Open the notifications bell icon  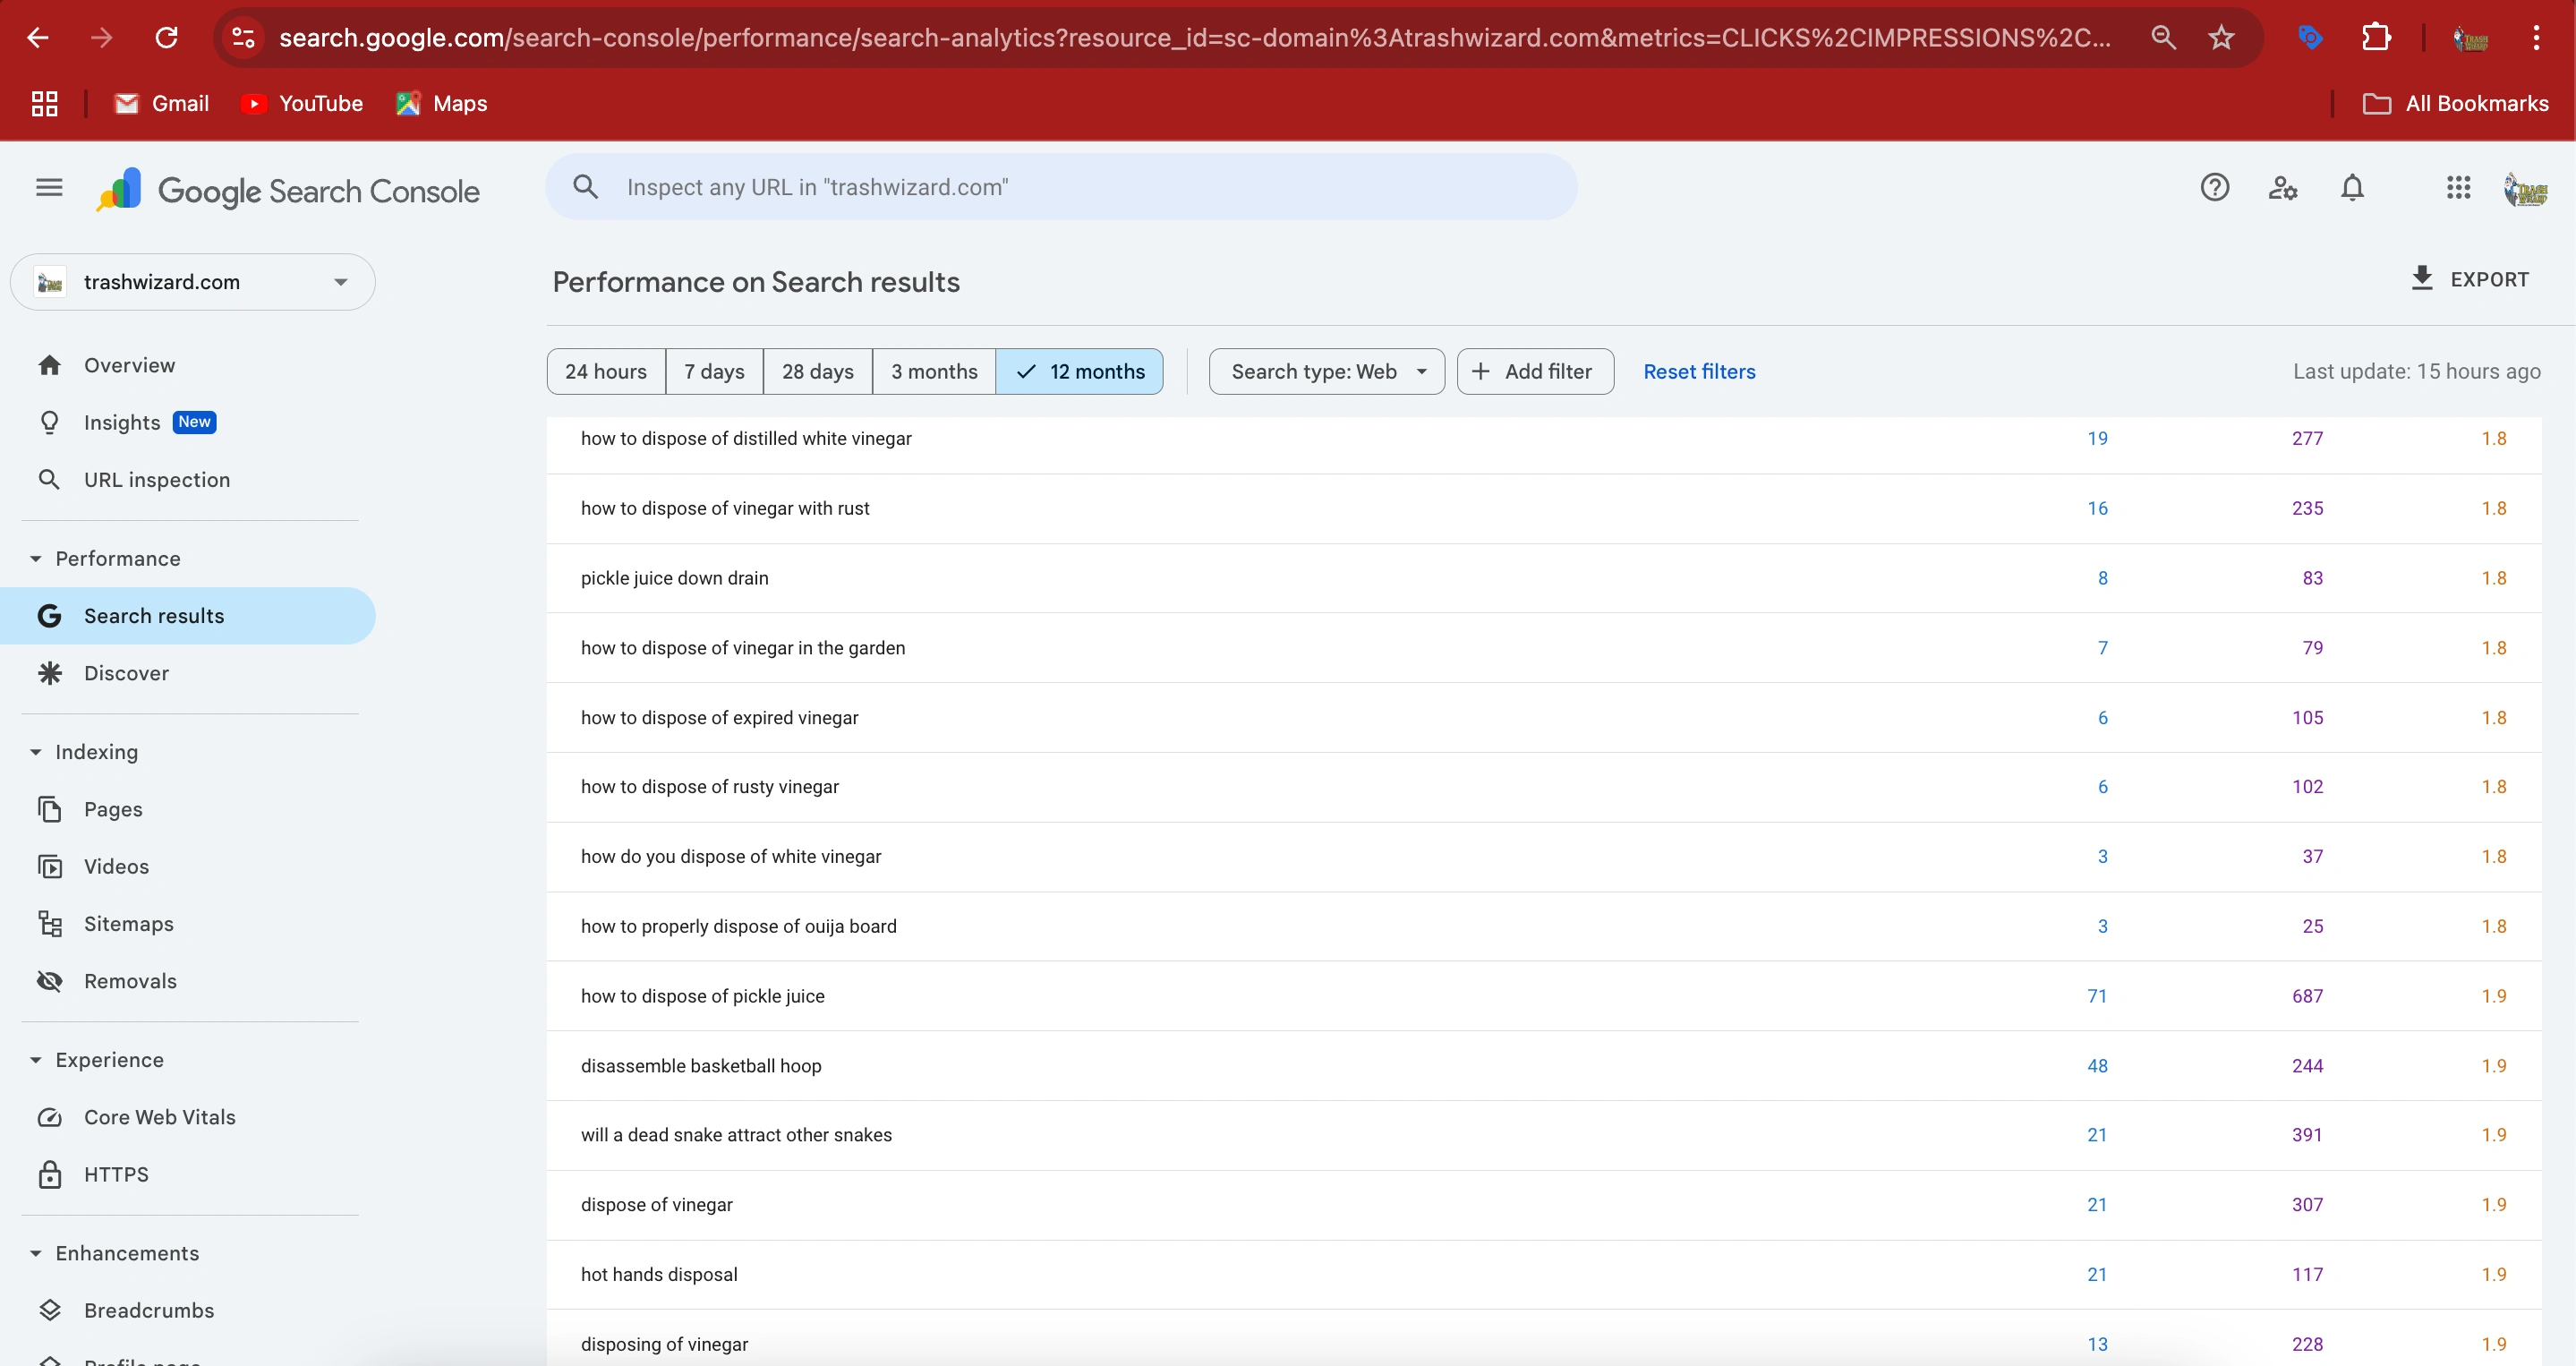point(2352,188)
